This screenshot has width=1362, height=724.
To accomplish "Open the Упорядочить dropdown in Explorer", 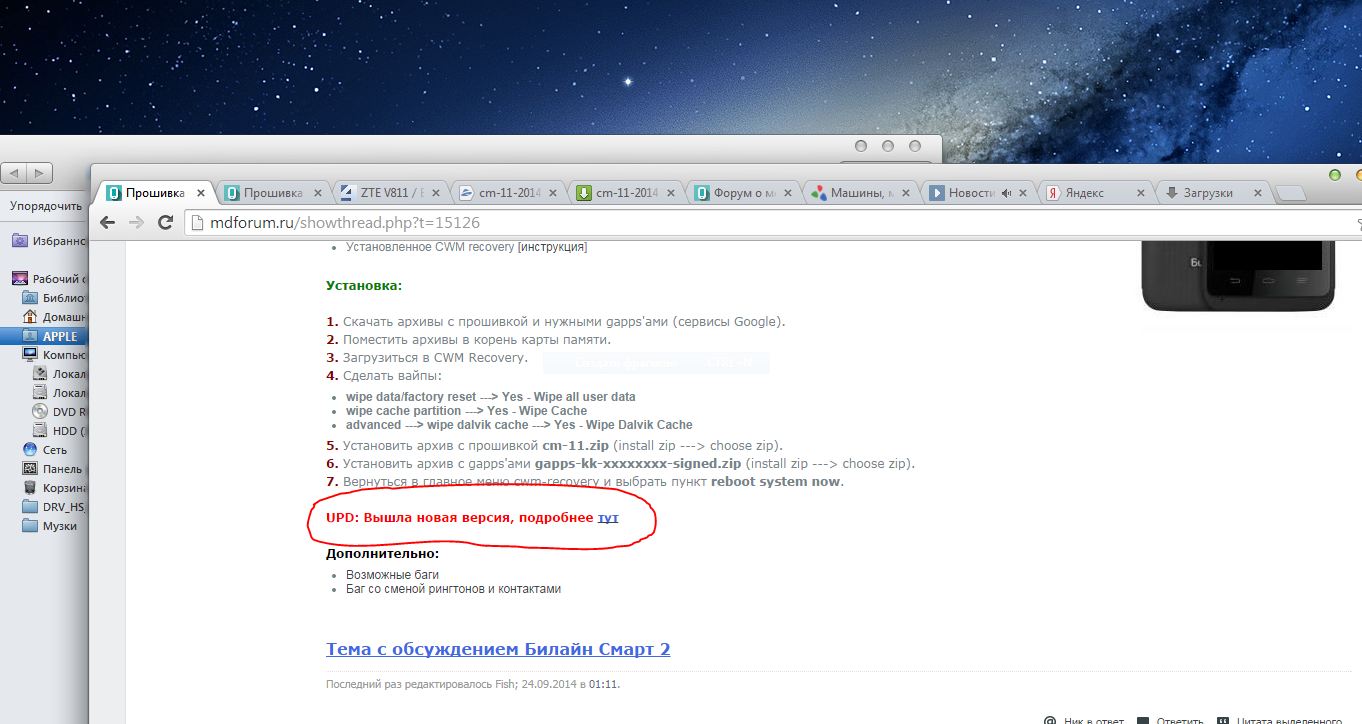I will [x=45, y=206].
